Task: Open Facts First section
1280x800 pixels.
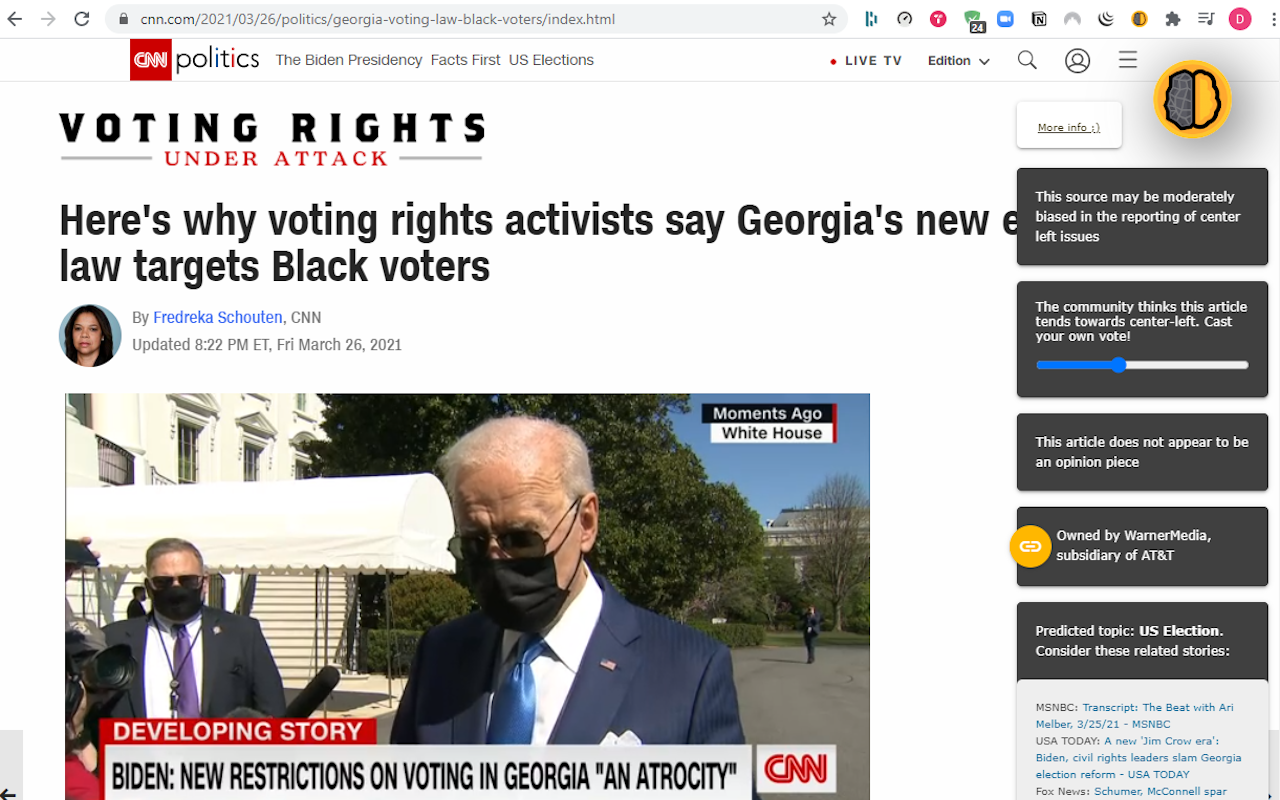Action: pyautogui.click(x=466, y=60)
